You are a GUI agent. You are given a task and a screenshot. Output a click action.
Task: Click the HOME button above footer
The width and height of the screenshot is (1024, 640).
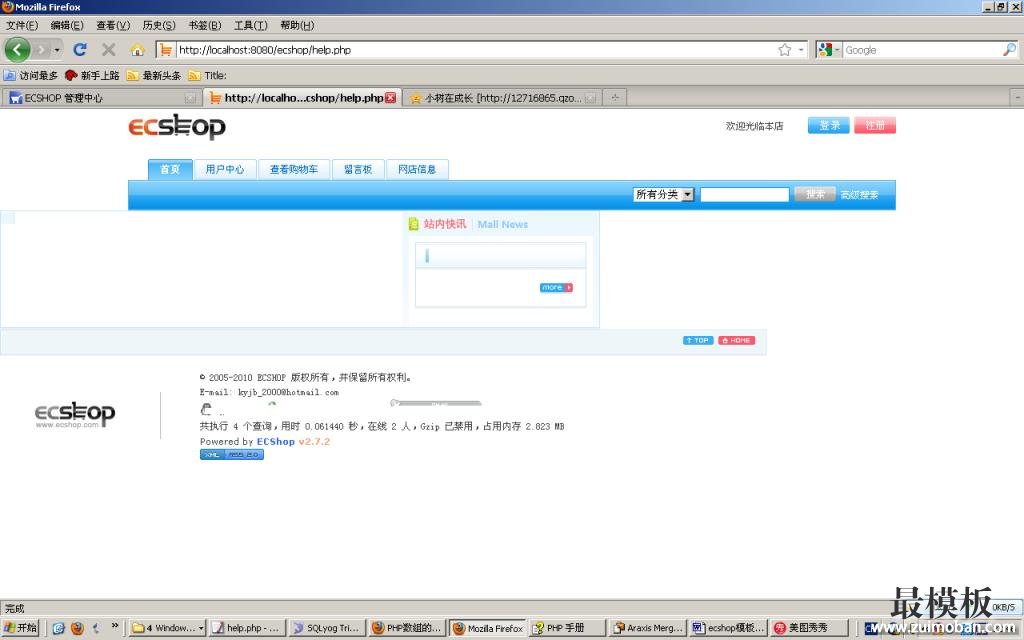coord(737,340)
